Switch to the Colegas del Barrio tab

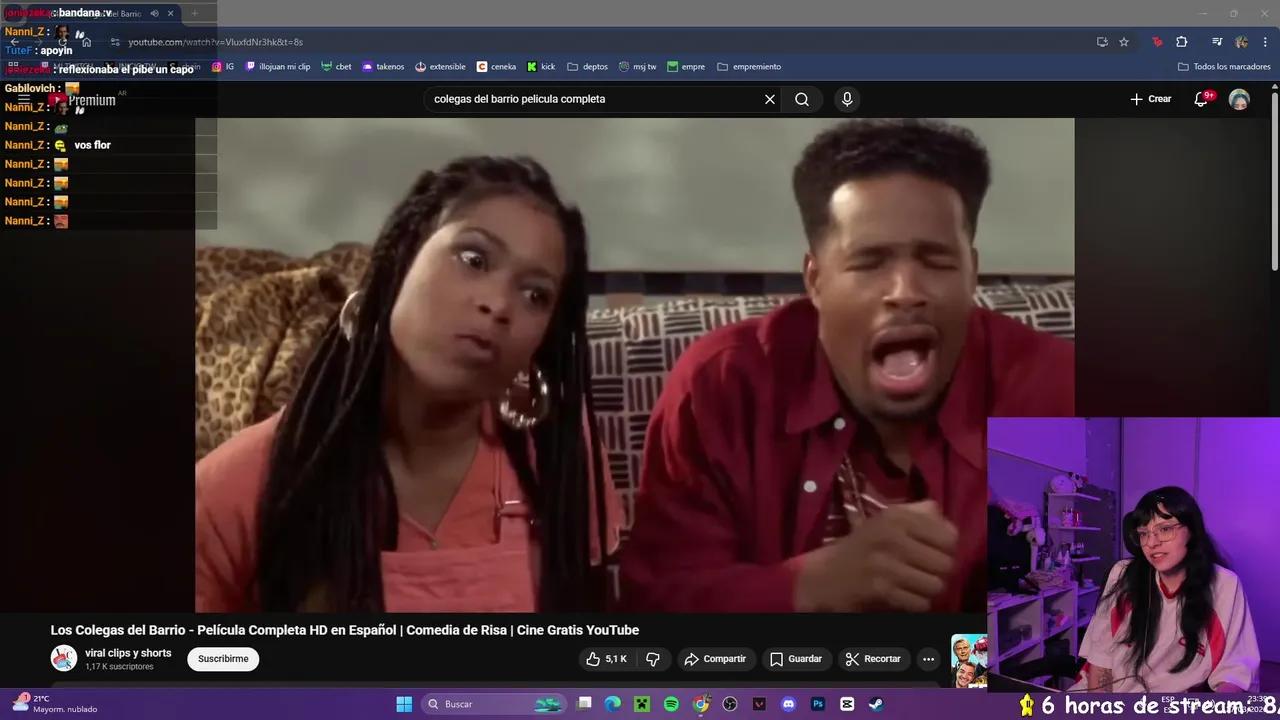[x=110, y=13]
